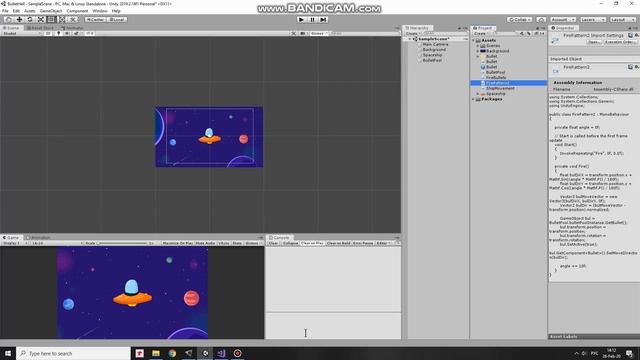The height and width of the screenshot is (360, 640).
Task: Collapse the Assets folder
Action: tap(473, 40)
